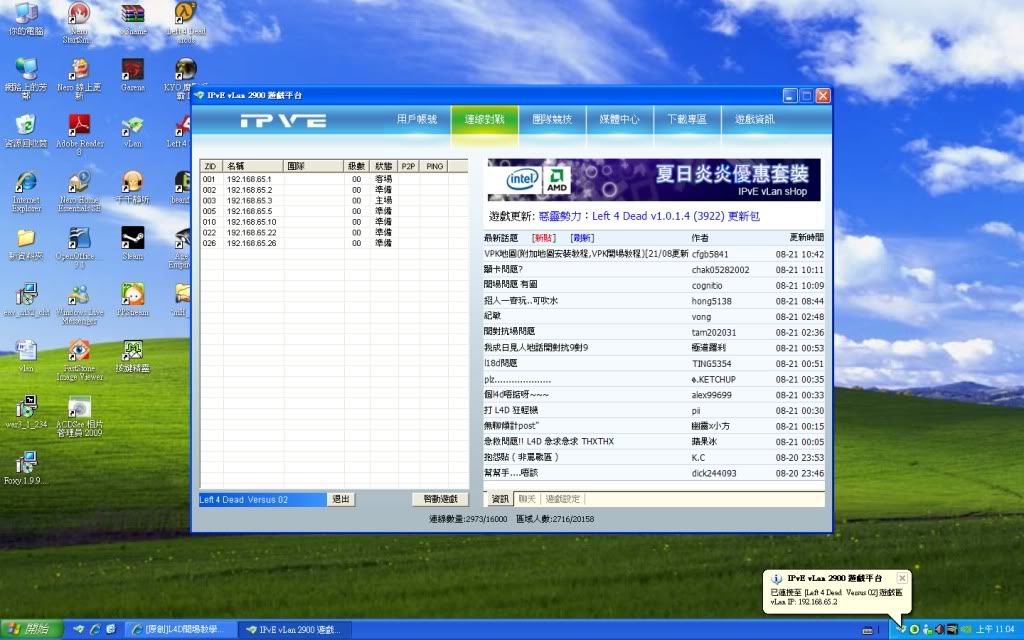Switch to the 聊天 bottom tab

527,498
